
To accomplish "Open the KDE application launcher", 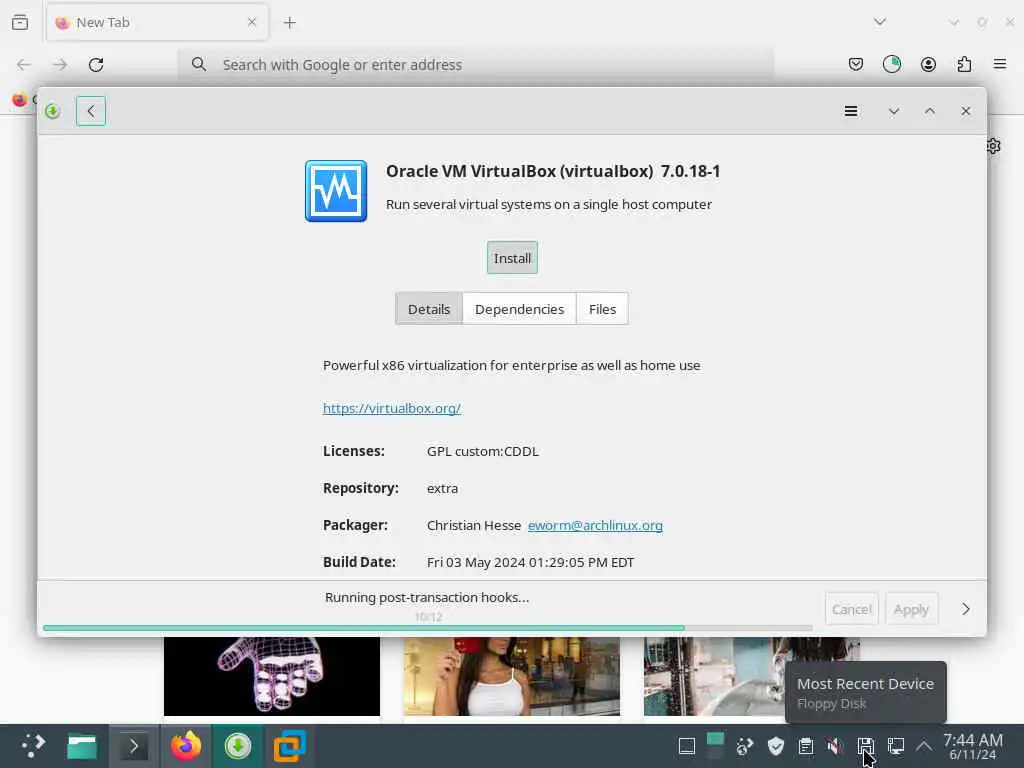I will coord(32,746).
